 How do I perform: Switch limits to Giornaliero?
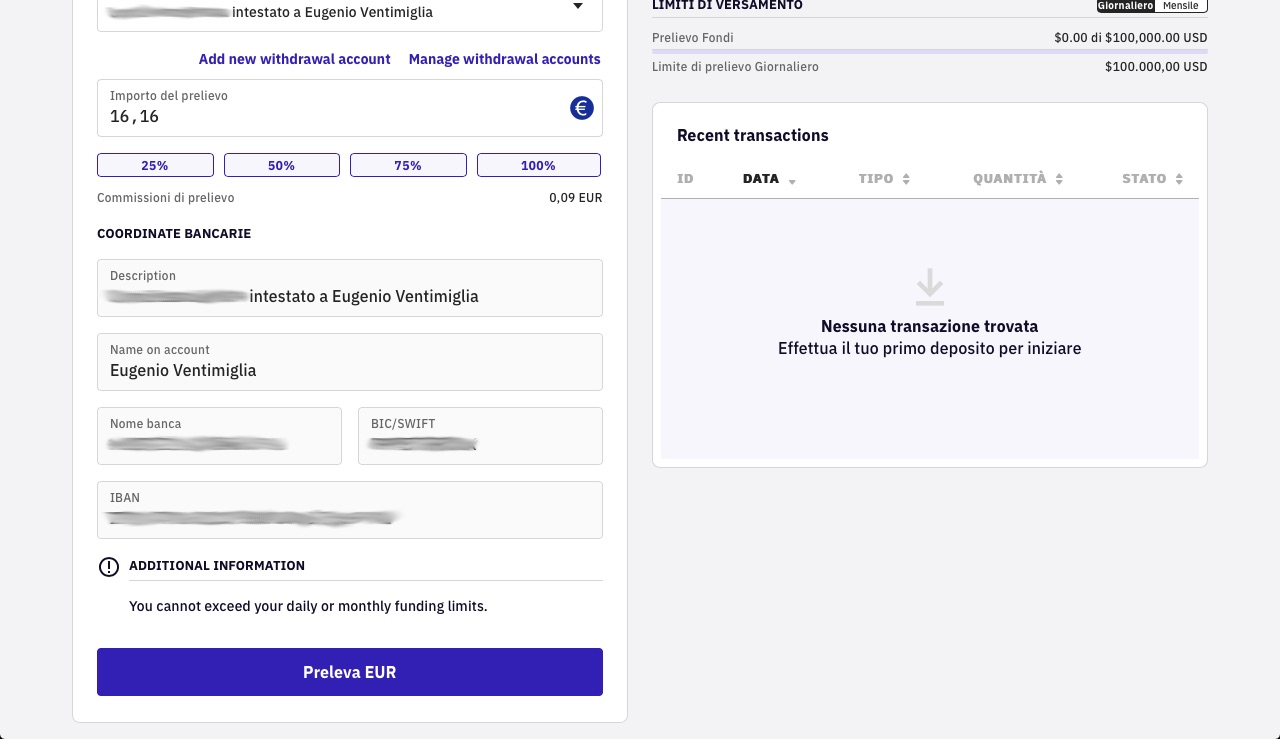[x=1126, y=6]
